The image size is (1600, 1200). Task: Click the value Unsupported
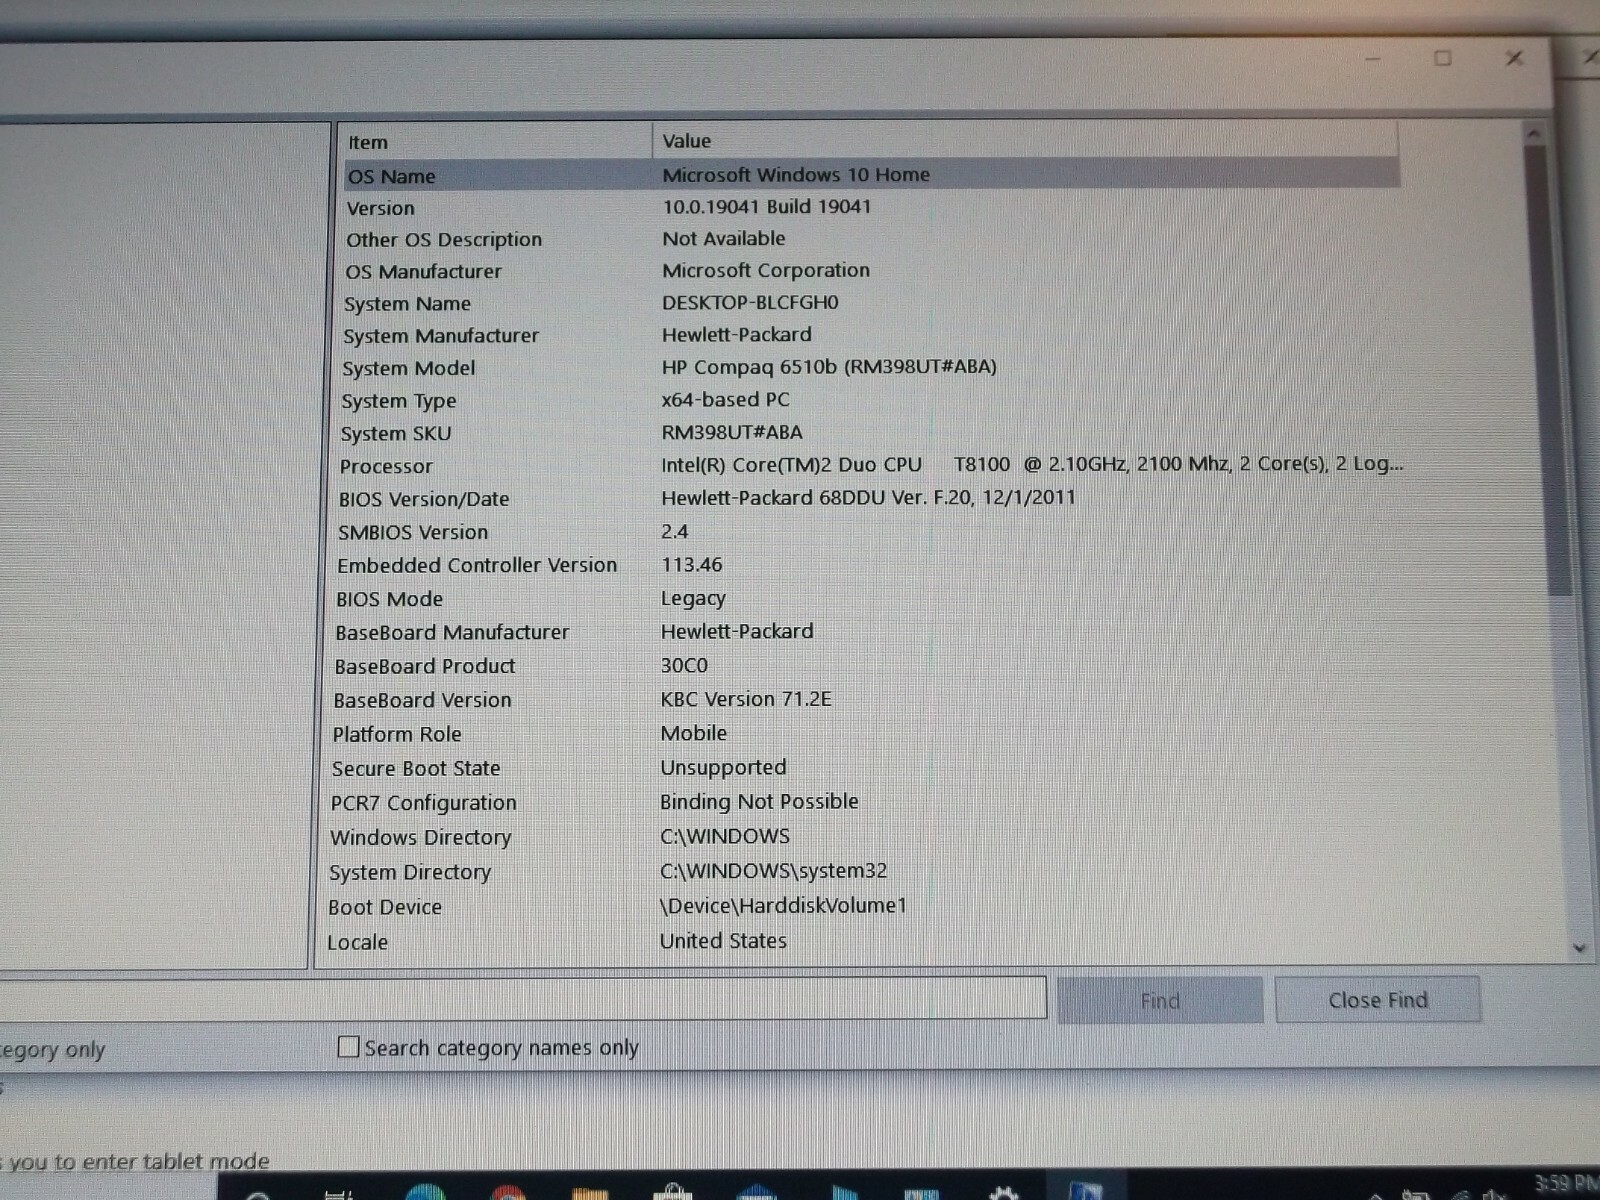[723, 767]
